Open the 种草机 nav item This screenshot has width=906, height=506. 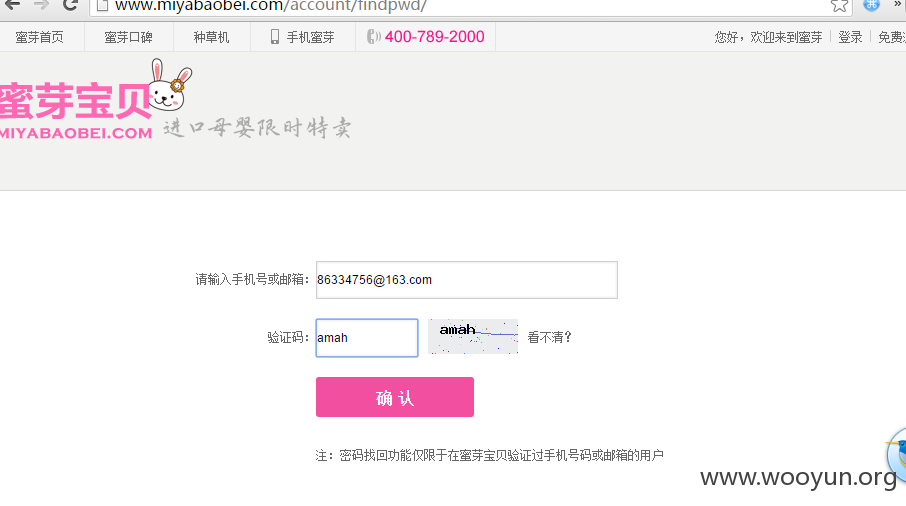(x=211, y=38)
